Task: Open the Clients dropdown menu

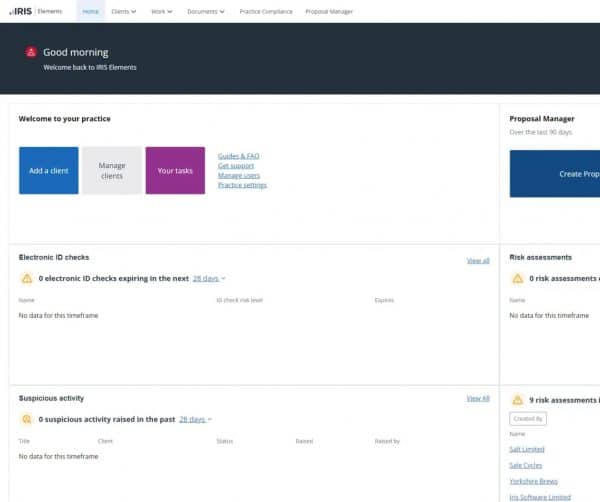Action: (x=124, y=11)
